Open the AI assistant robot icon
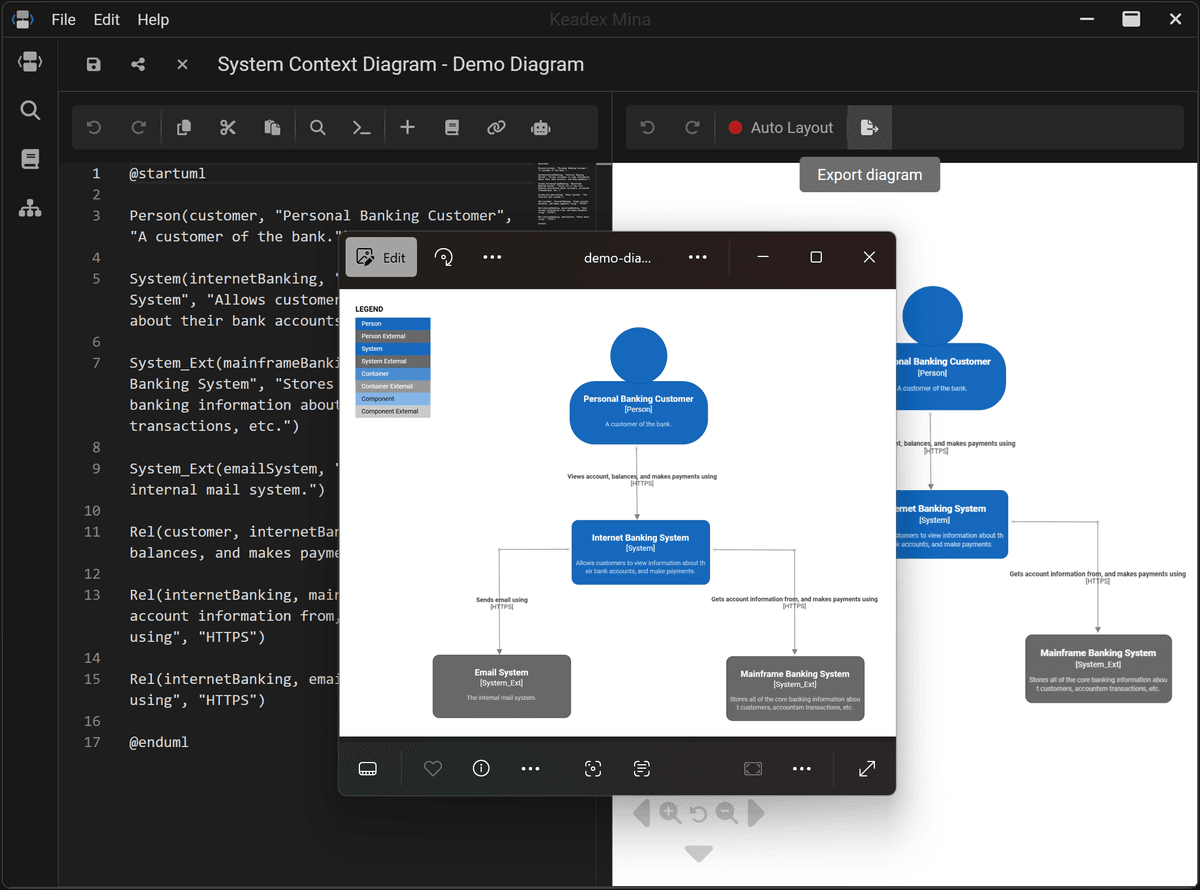This screenshot has height=890, width=1200. click(540, 127)
